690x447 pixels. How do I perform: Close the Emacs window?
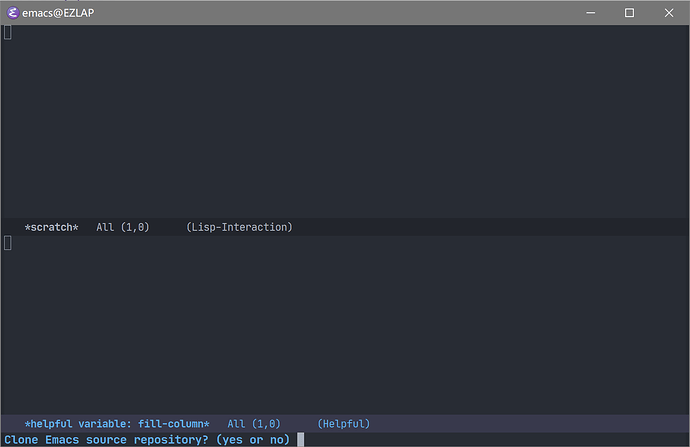click(669, 13)
